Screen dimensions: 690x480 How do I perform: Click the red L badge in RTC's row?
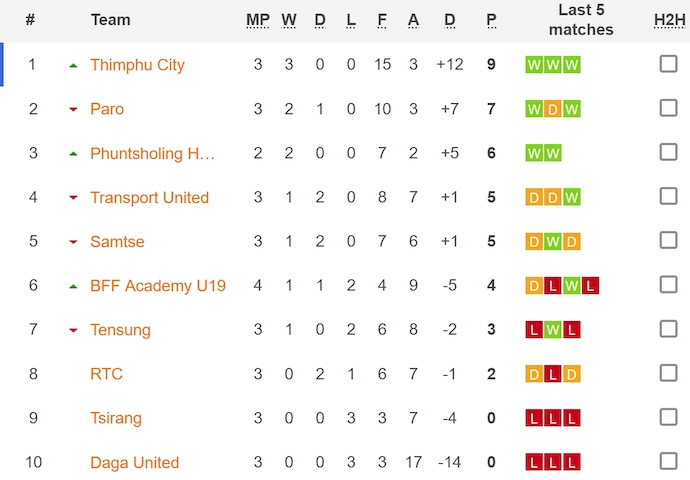pos(553,374)
